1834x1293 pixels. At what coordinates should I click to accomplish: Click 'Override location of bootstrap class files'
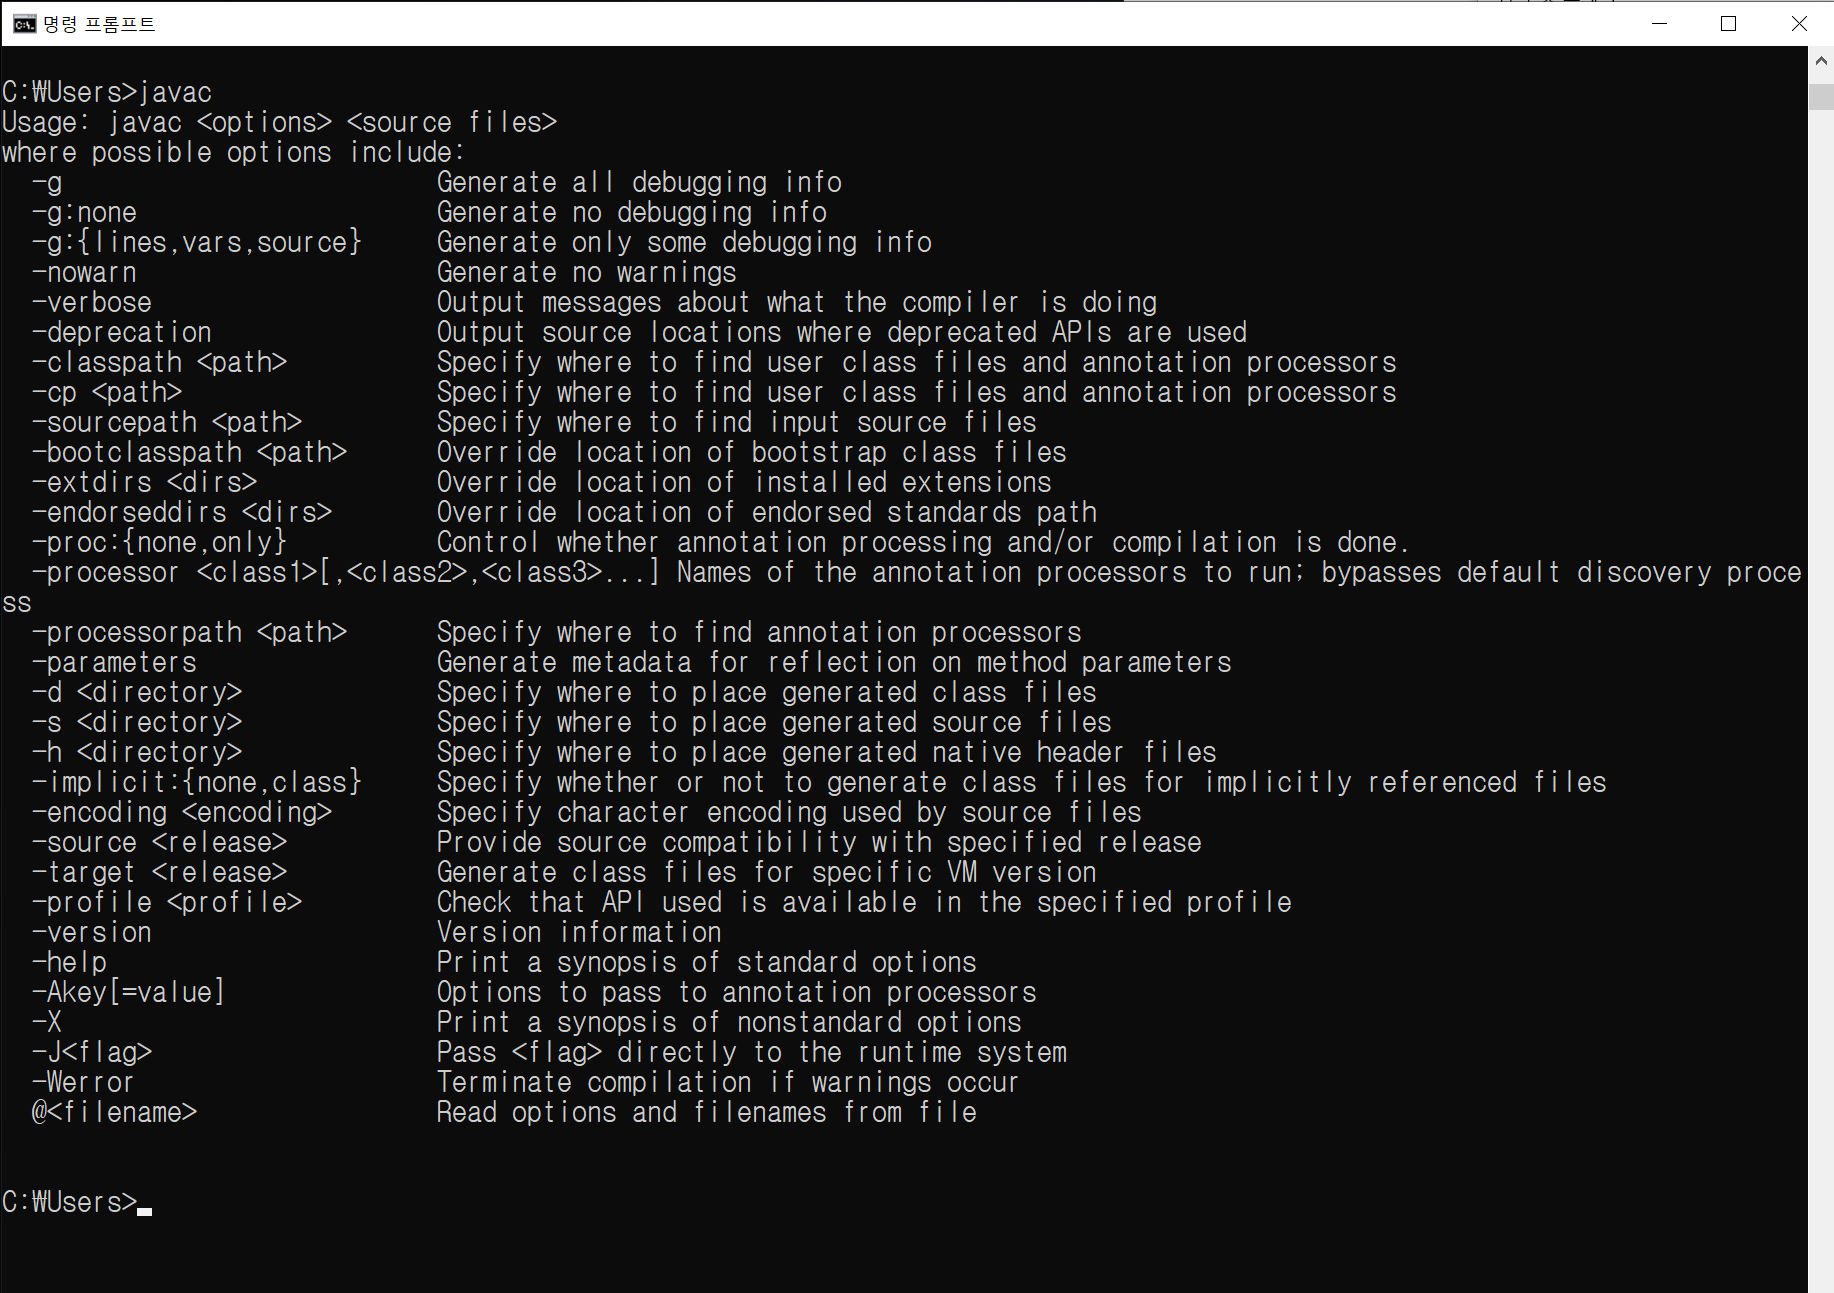click(752, 453)
